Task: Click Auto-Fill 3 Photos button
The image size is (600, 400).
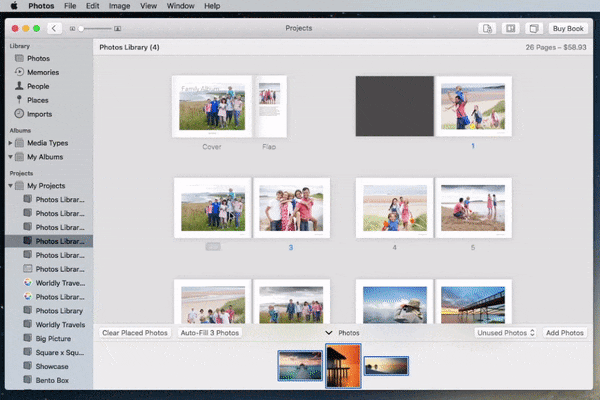Action: coord(210,333)
